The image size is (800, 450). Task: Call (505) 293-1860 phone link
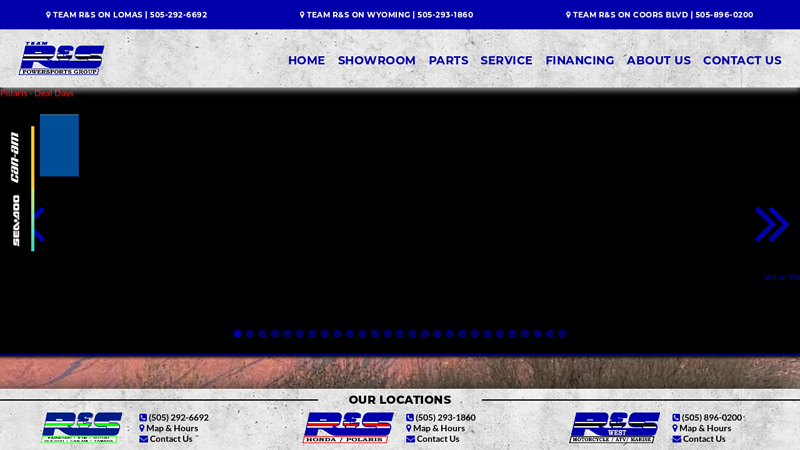click(445, 417)
